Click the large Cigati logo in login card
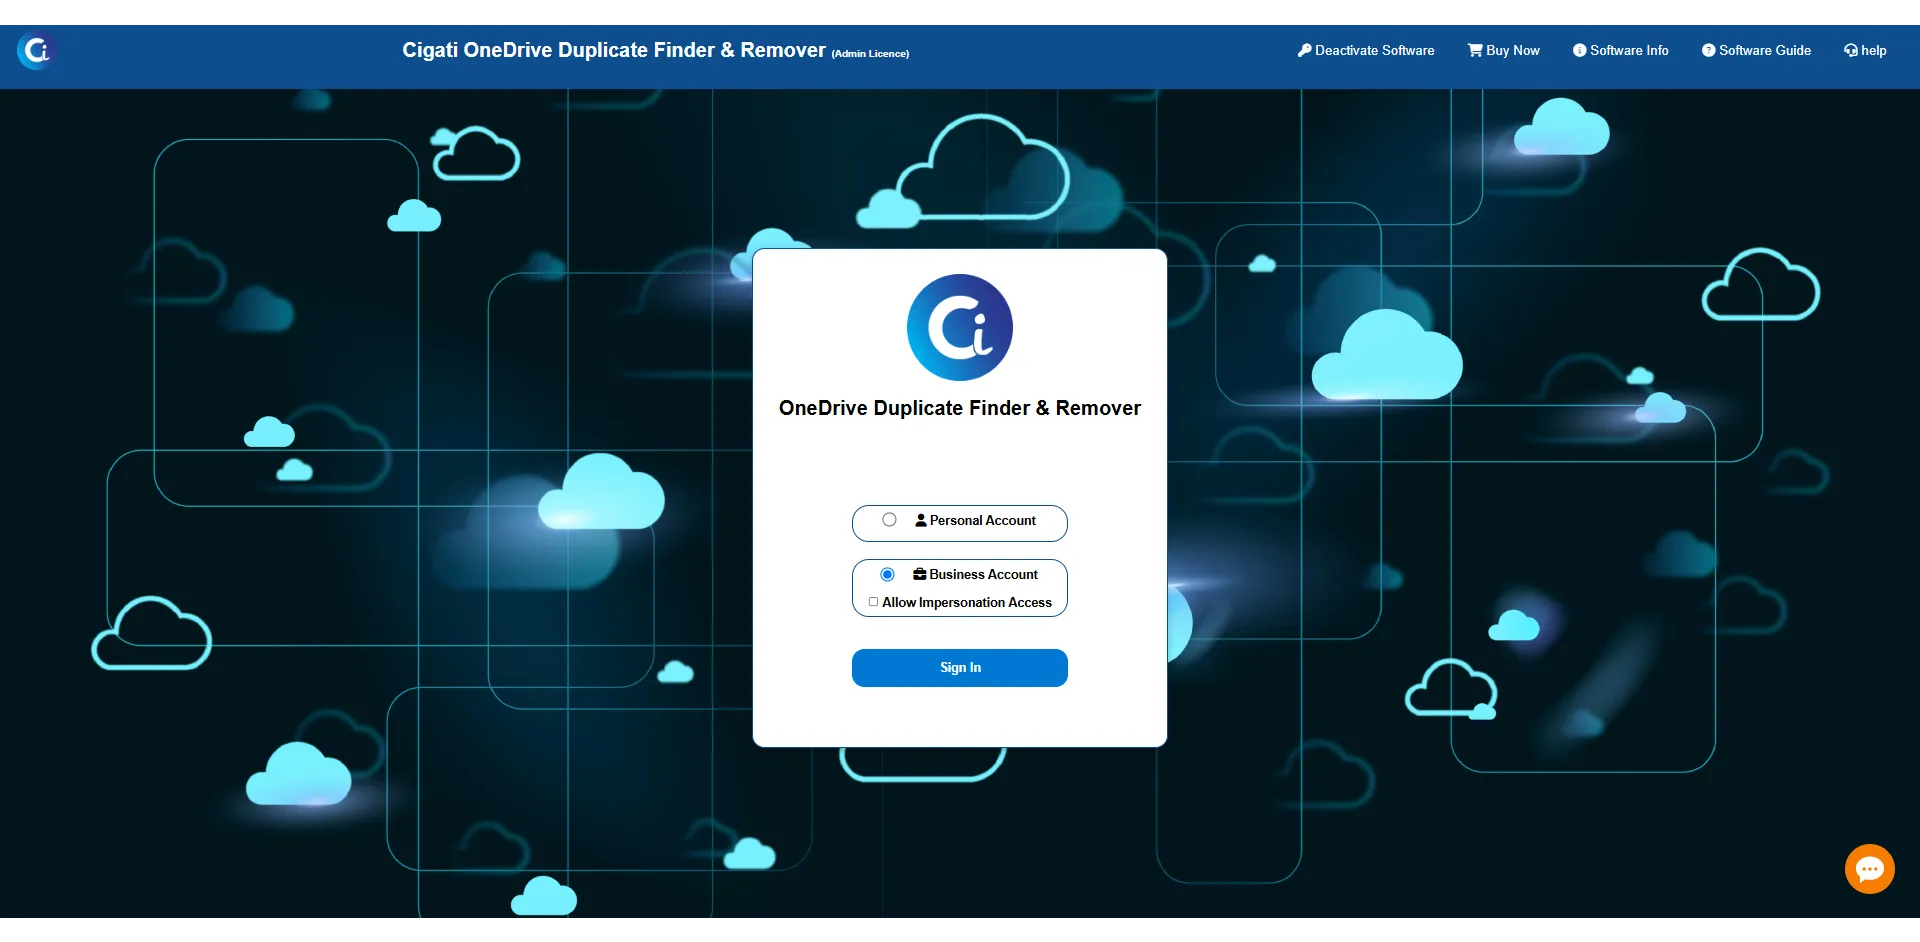Viewport: 1920px width, 942px height. [x=959, y=327]
